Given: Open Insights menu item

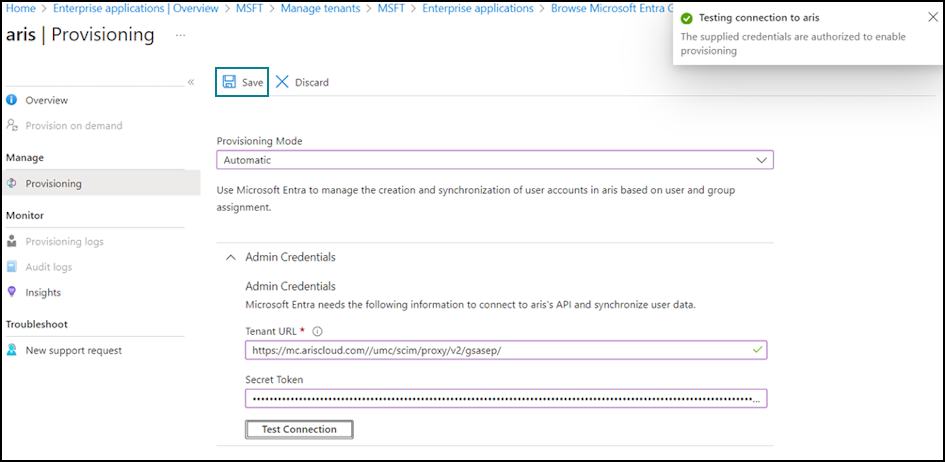Looking at the screenshot, I should coord(43,292).
